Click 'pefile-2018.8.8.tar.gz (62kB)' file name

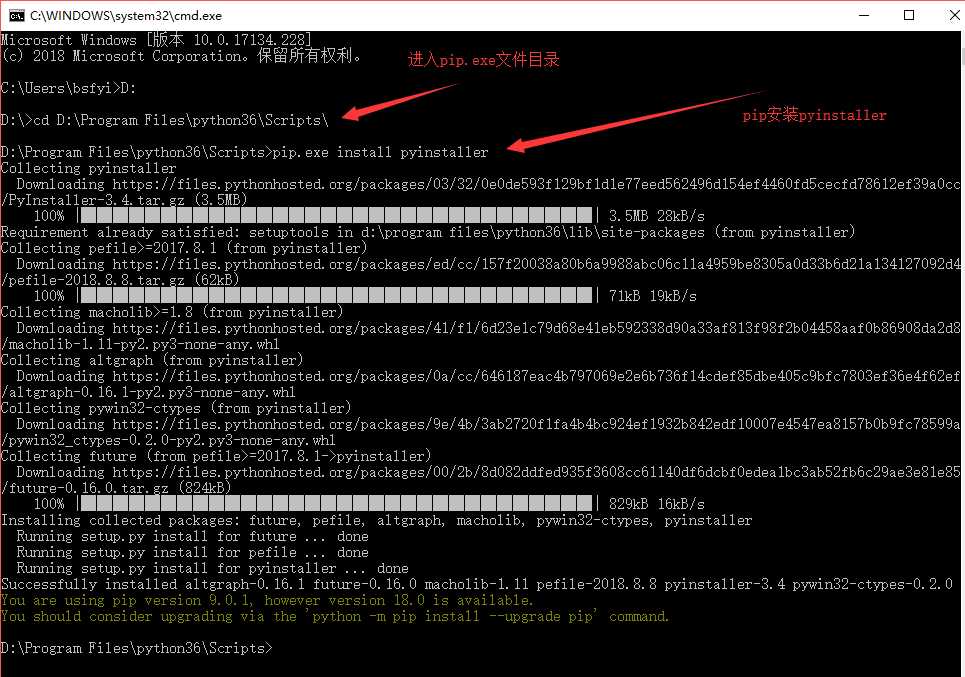pyautogui.click(x=124, y=280)
